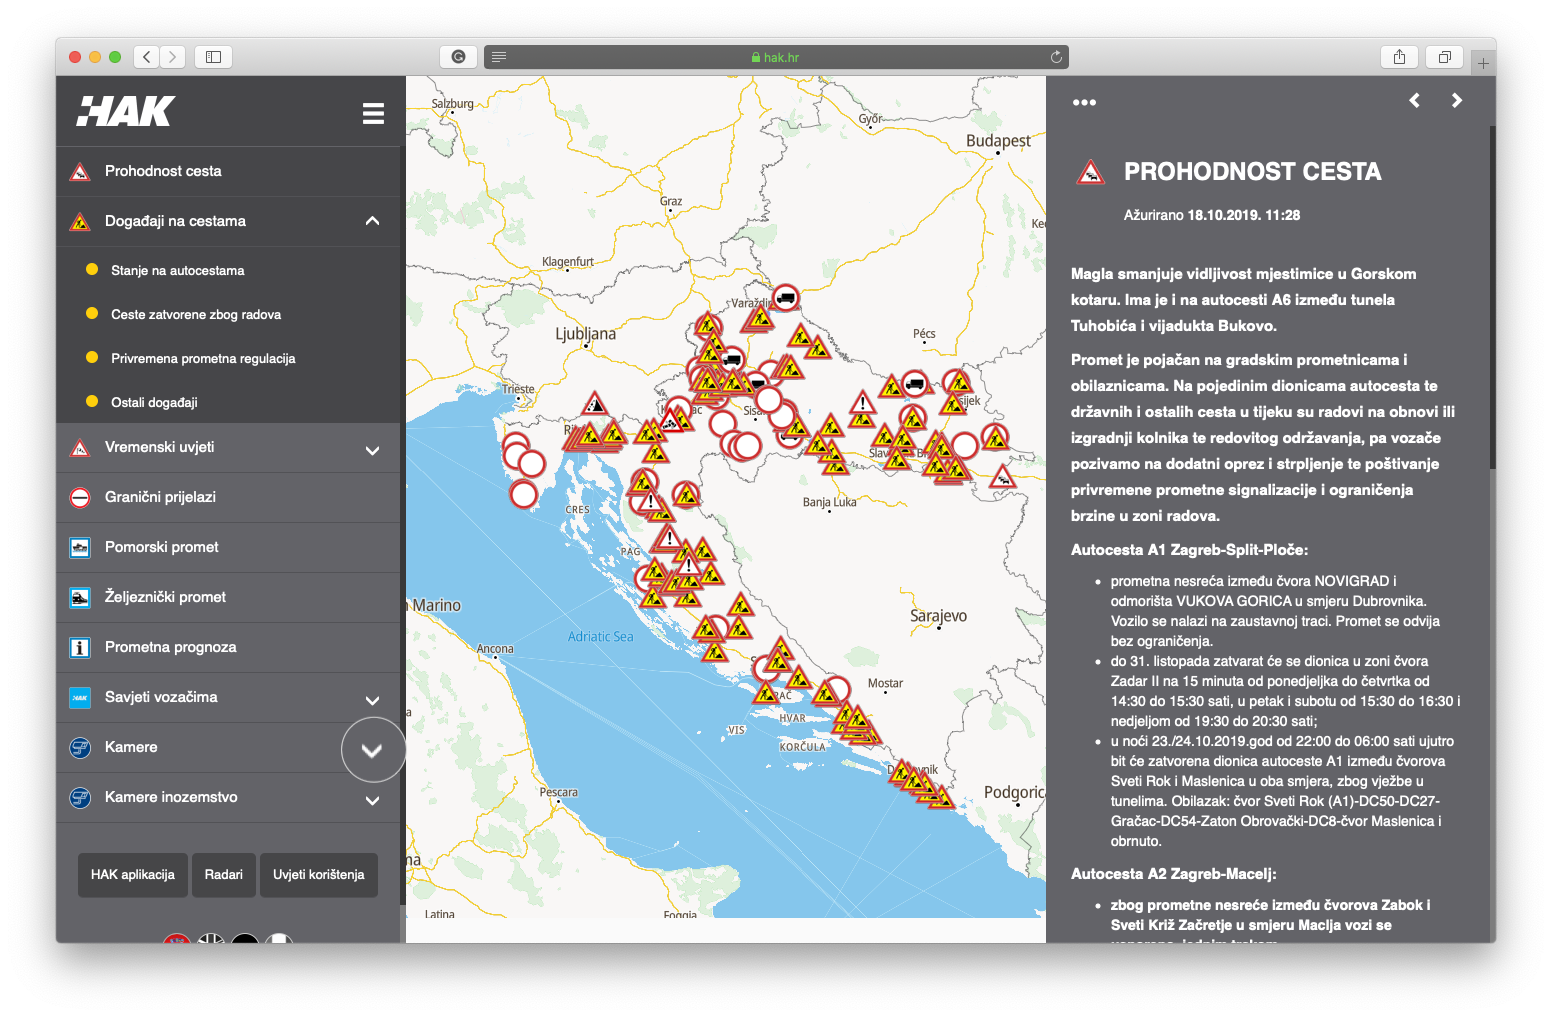Image resolution: width=1552 pixels, height=1017 pixels.
Task: Click the HAK logo
Action: pyautogui.click(x=127, y=111)
